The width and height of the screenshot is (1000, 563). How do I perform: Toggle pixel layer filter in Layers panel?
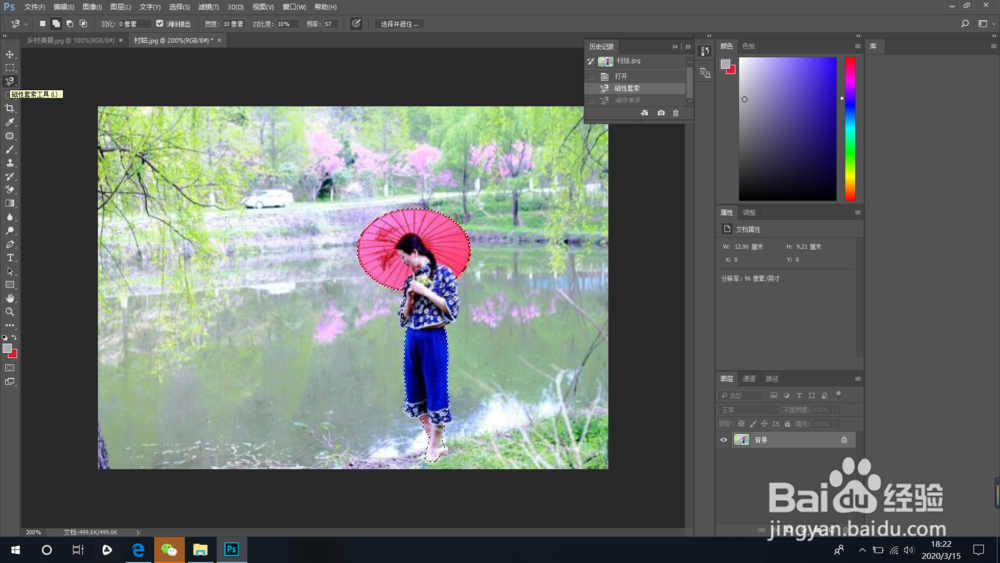click(x=774, y=395)
